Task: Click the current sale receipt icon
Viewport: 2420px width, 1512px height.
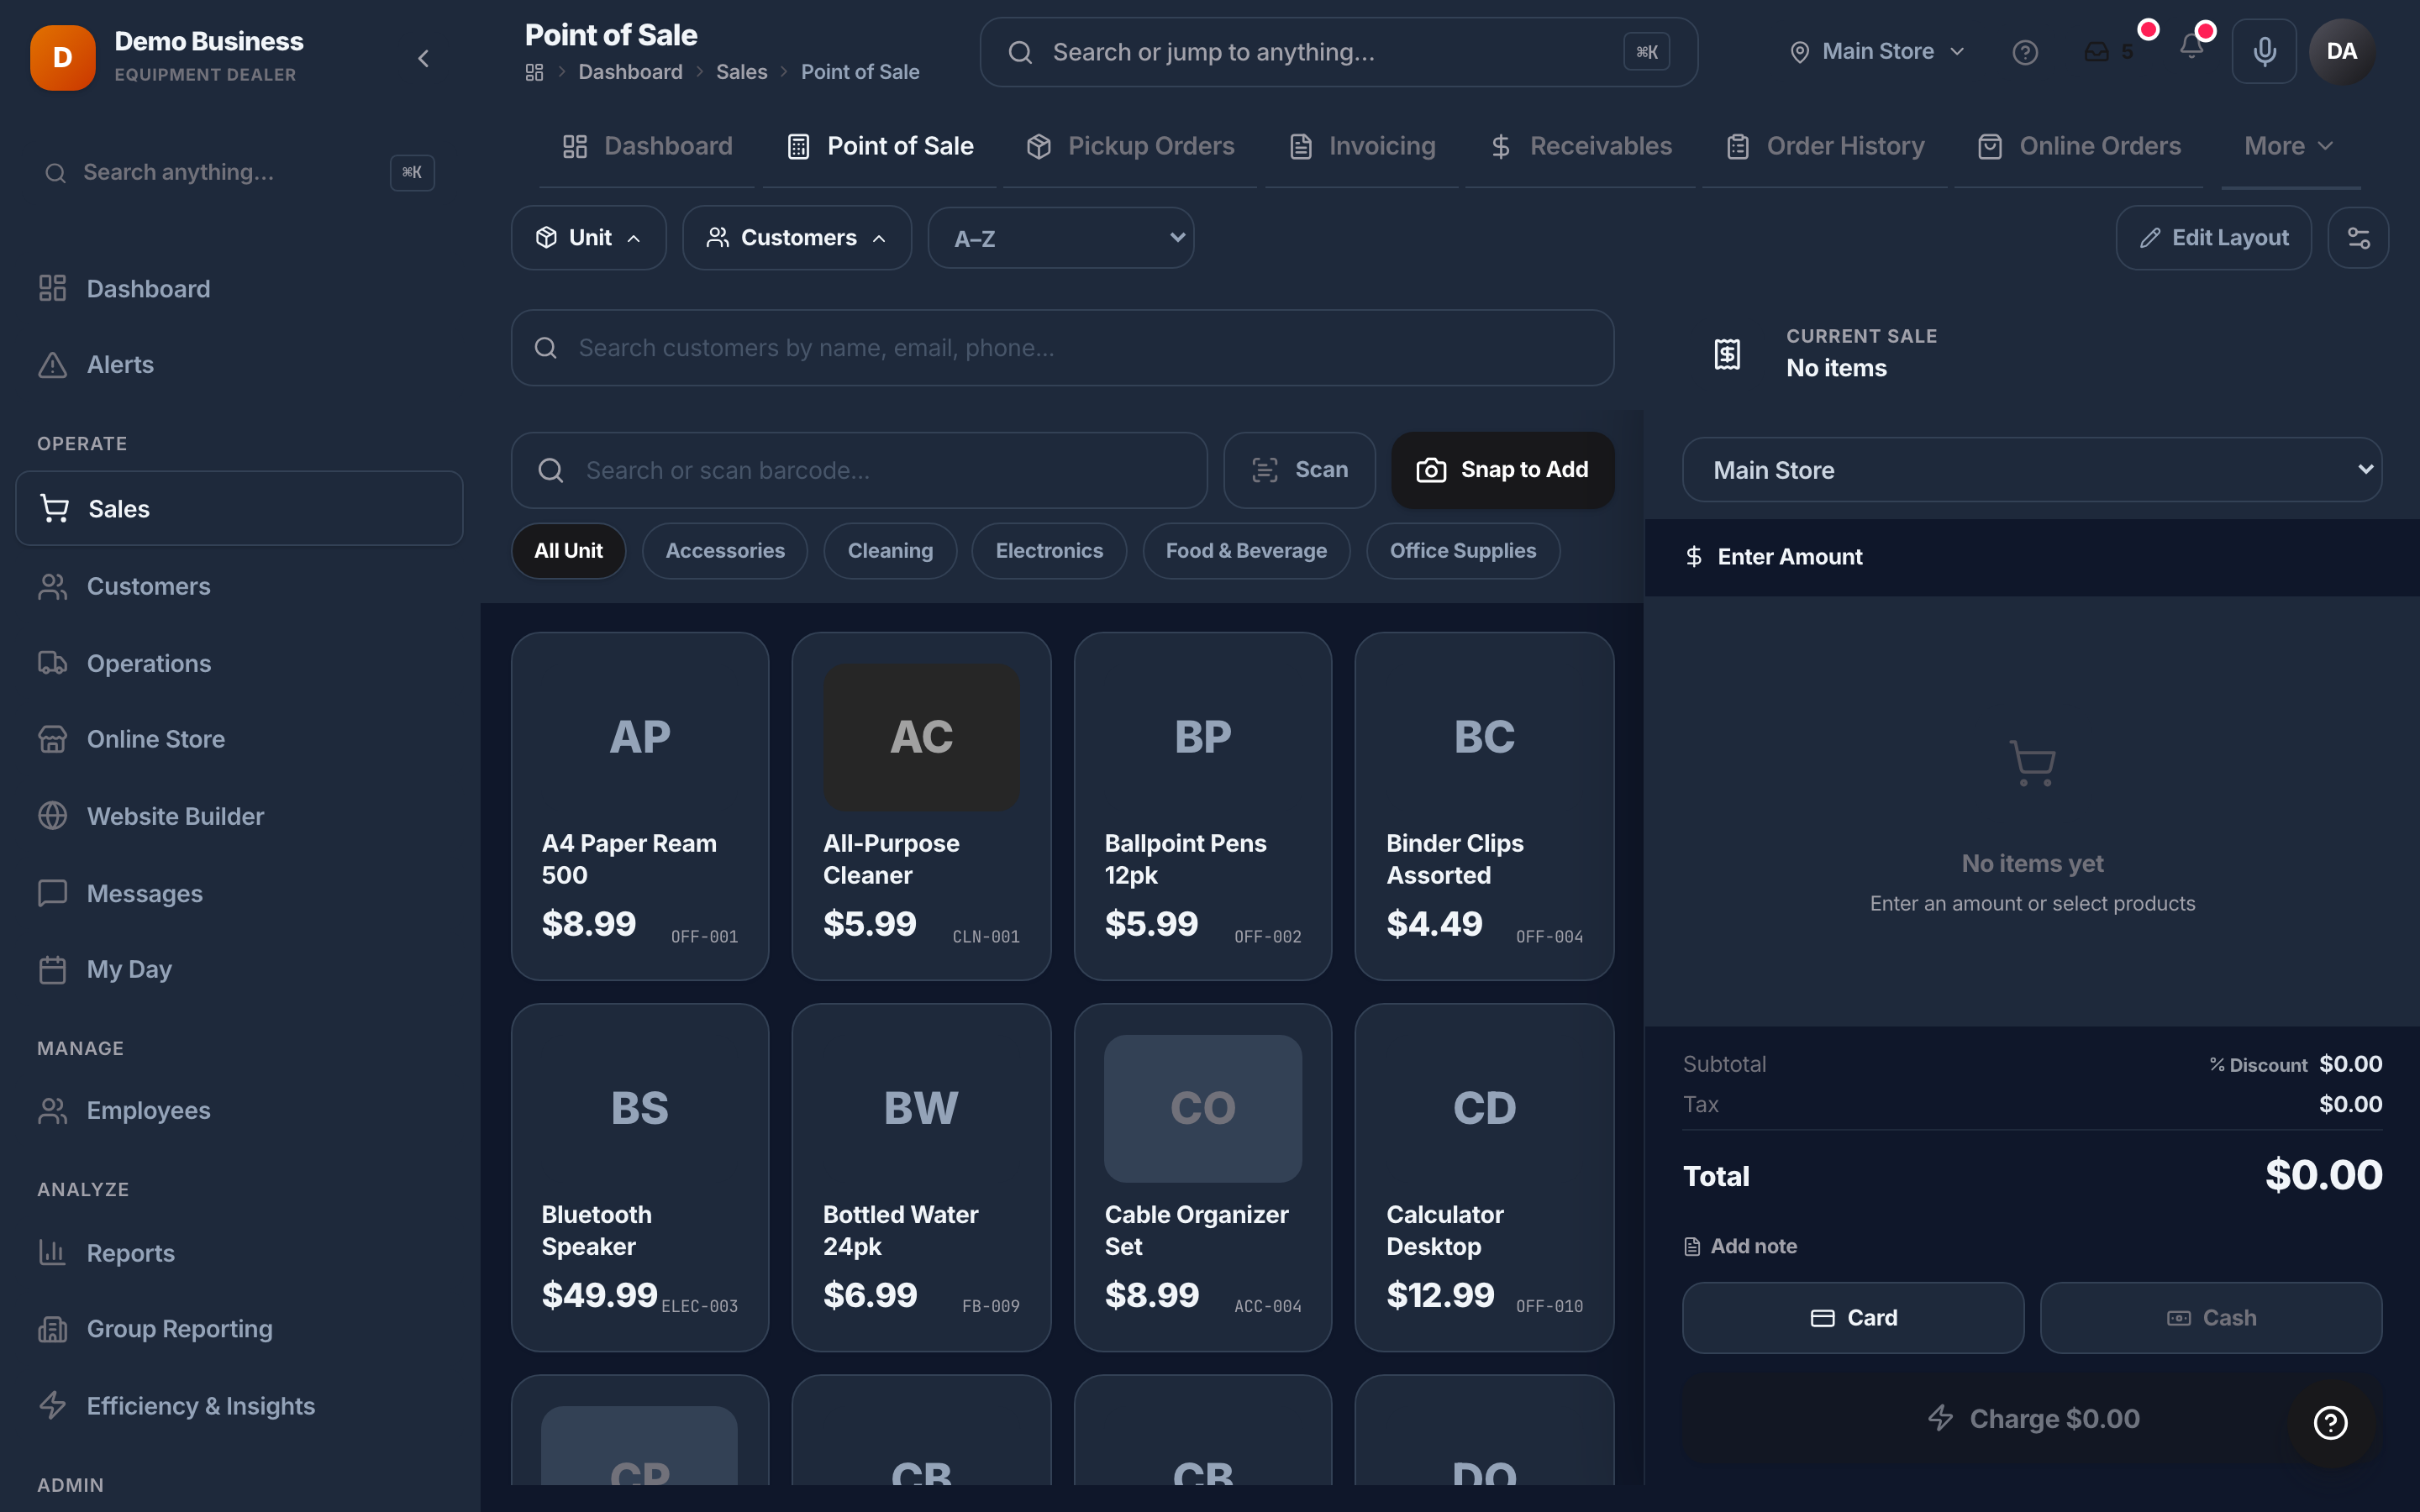Action: coord(1727,353)
